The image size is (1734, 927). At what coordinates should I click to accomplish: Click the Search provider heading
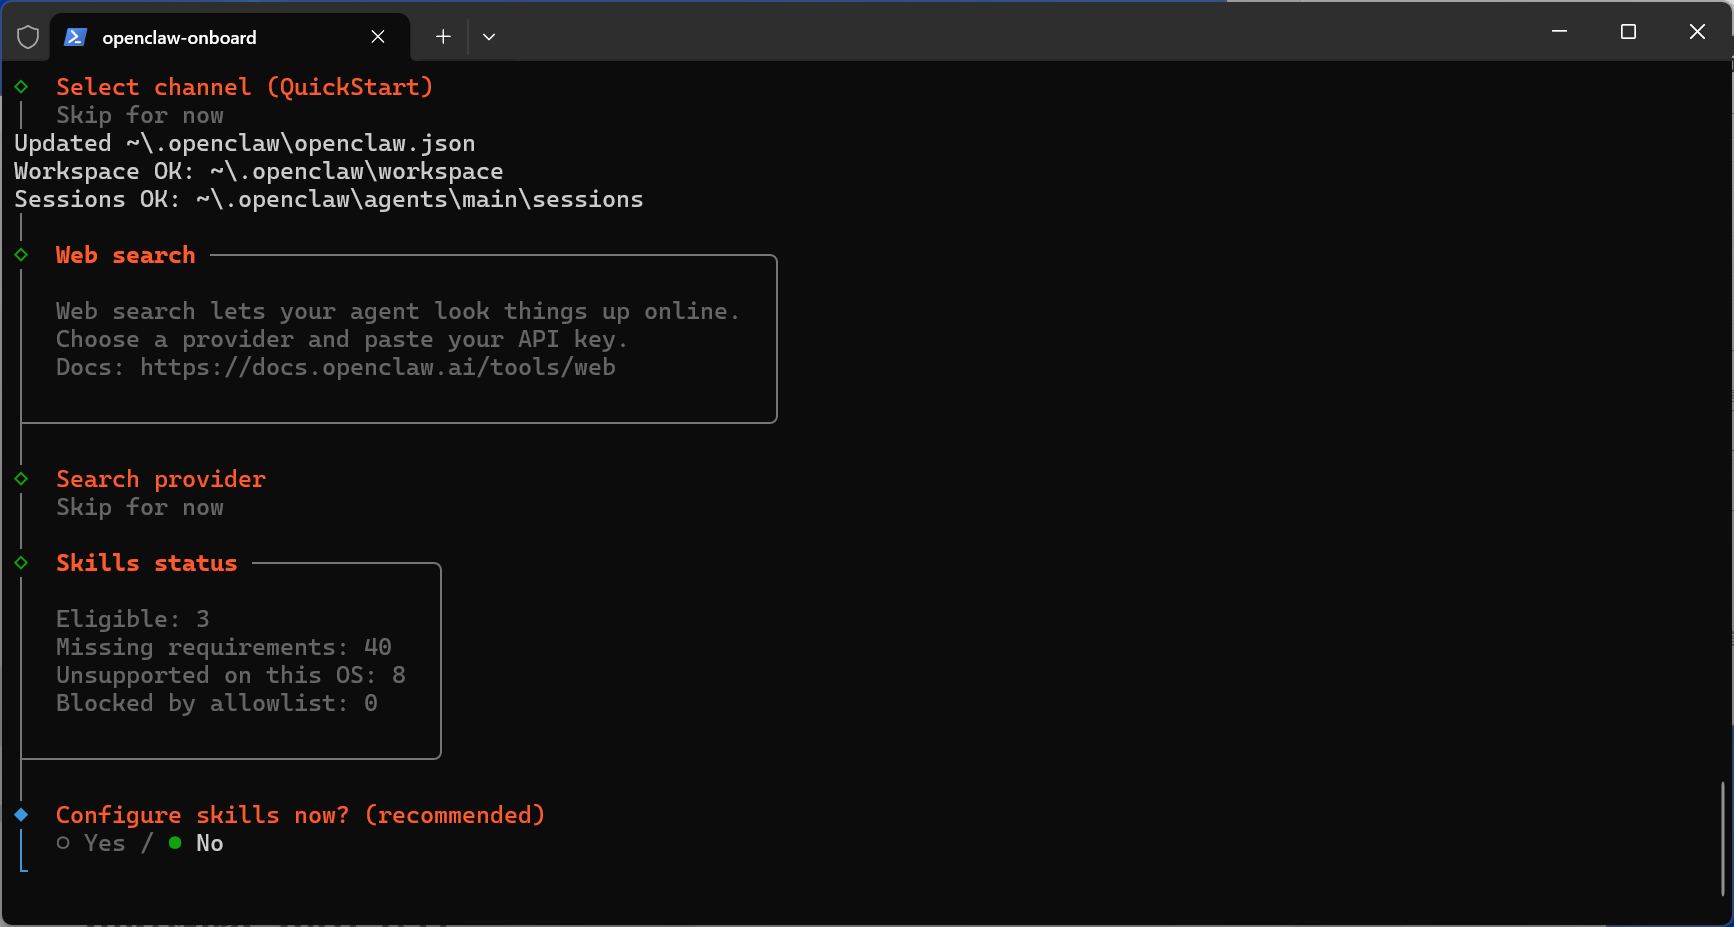161,479
